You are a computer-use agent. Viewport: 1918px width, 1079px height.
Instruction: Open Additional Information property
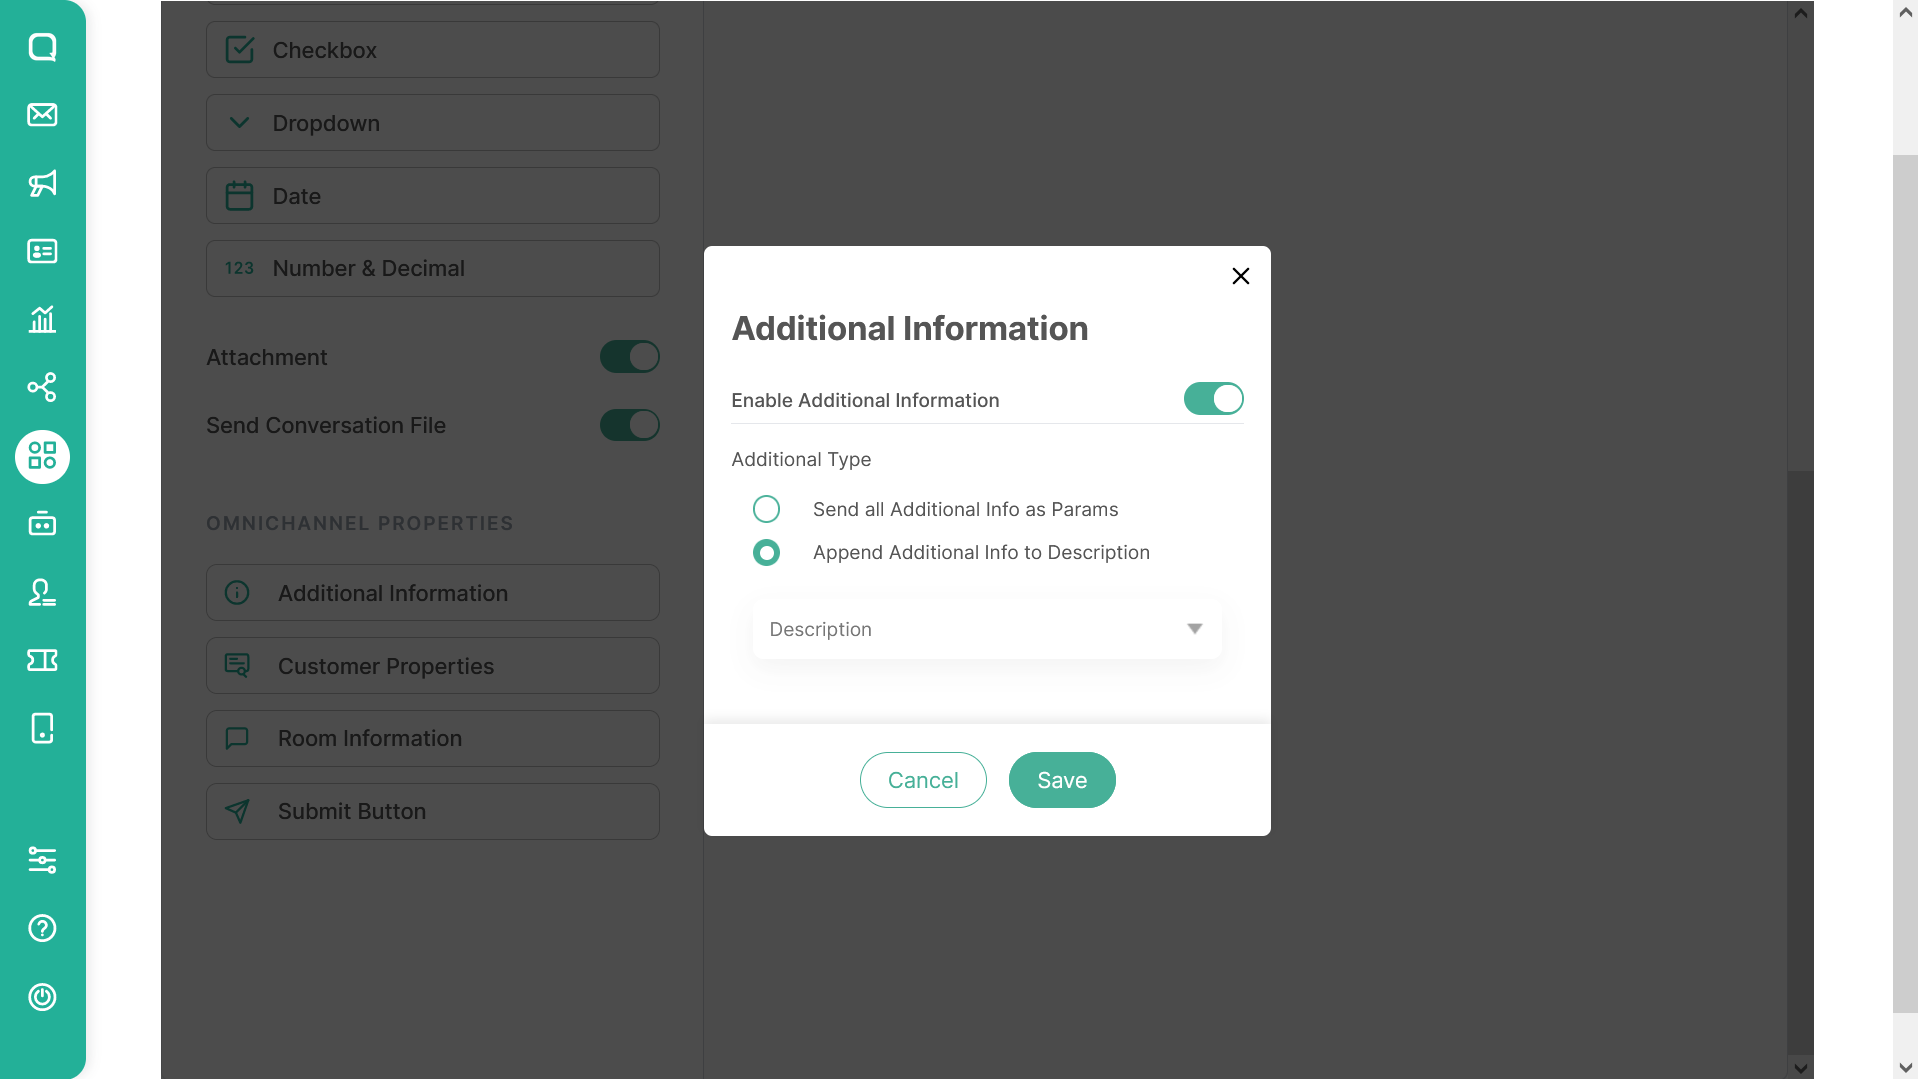[433, 593]
